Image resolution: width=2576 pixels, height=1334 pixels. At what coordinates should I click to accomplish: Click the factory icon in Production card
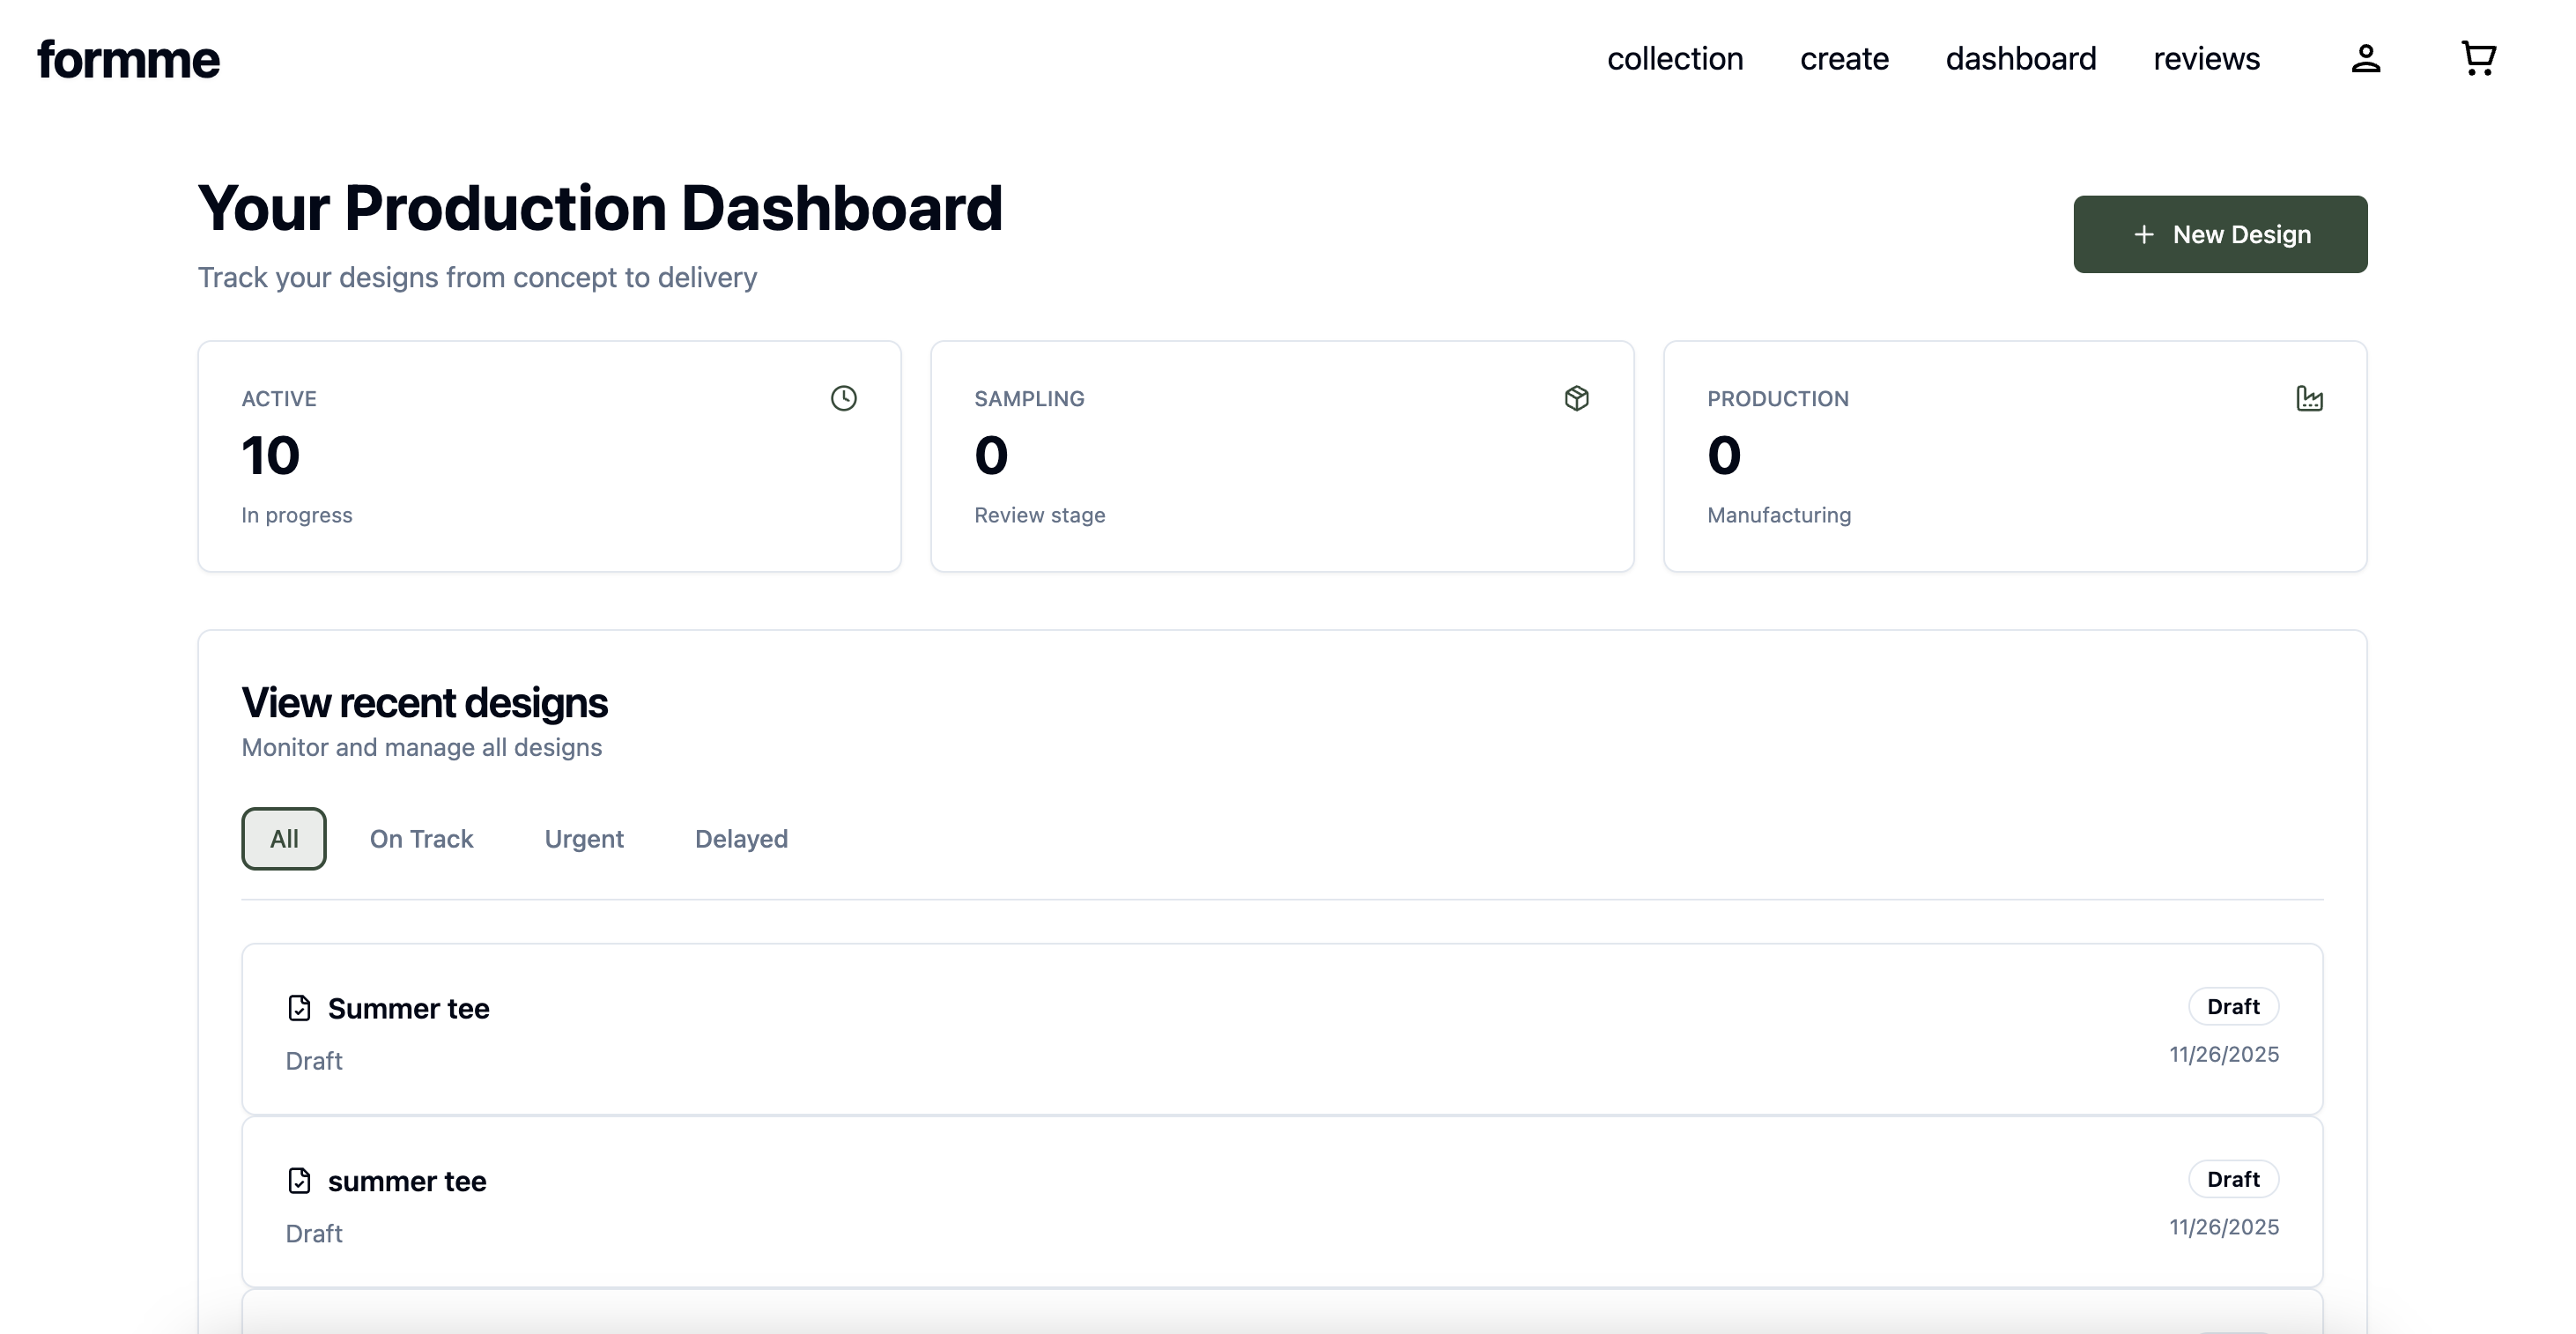[2309, 399]
